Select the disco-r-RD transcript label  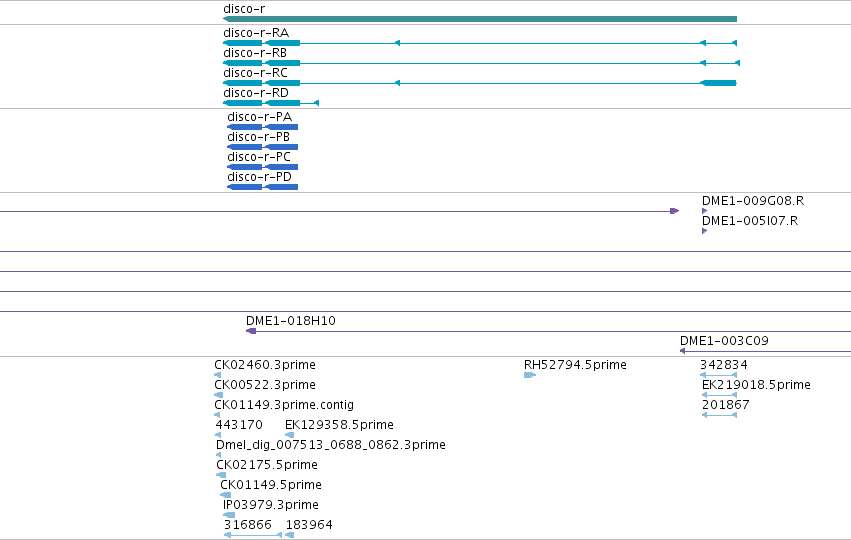pyautogui.click(x=256, y=93)
